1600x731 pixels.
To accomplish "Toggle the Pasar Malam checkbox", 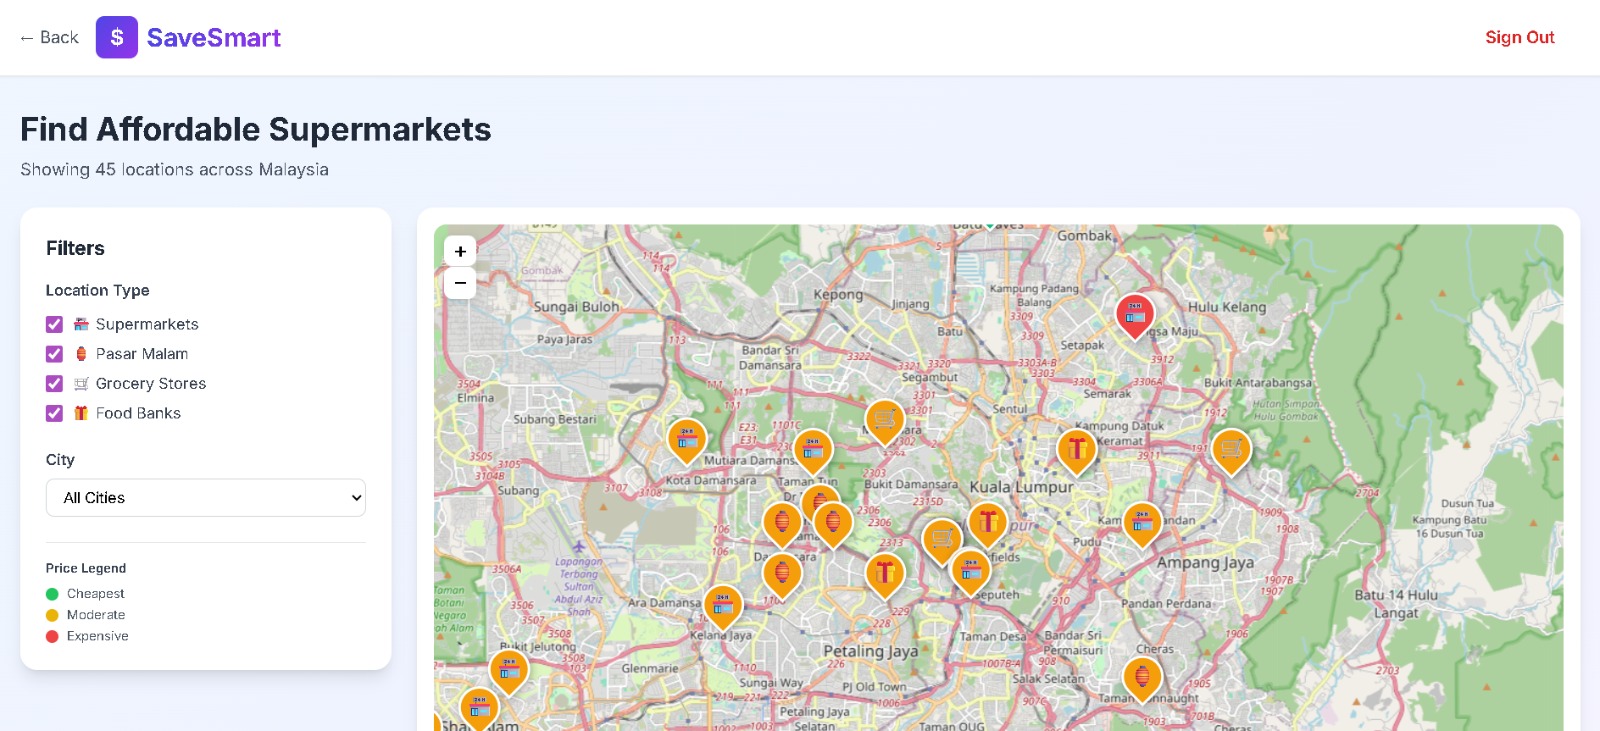I will click(54, 354).
